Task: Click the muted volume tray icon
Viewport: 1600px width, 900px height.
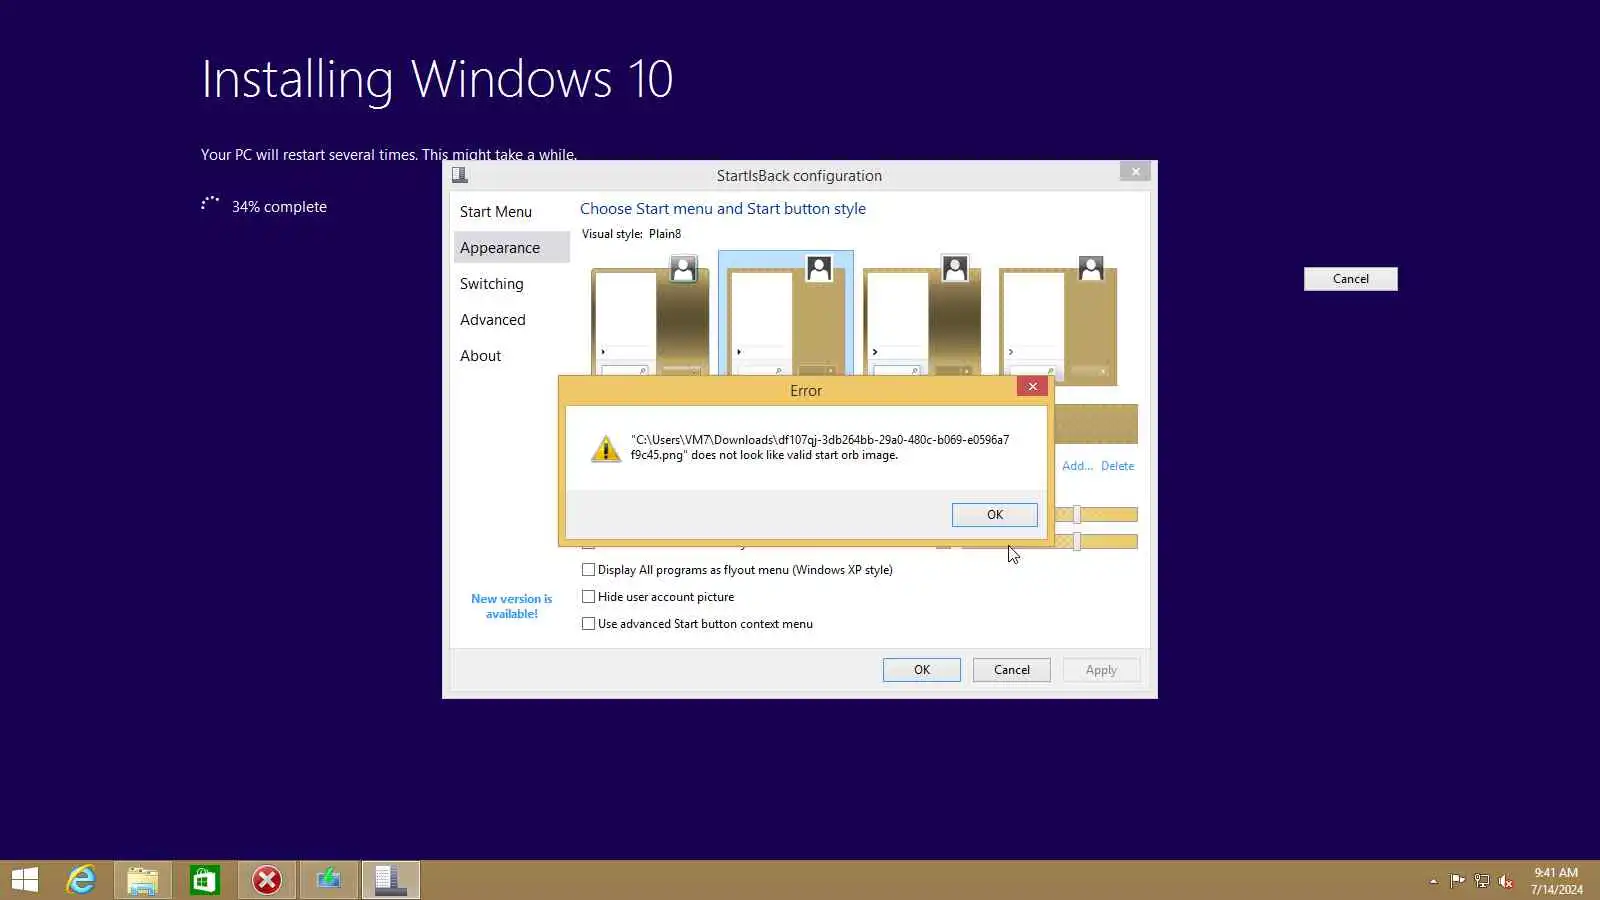Action: (x=1505, y=881)
